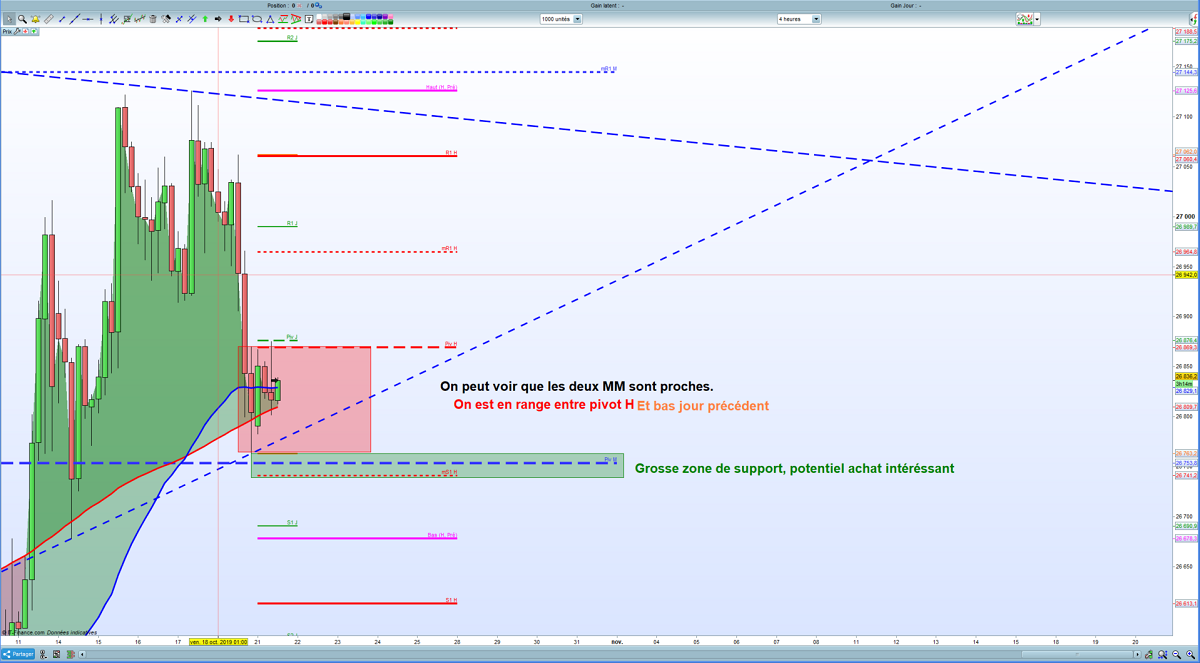This screenshot has width=1200, height=663.
Task: Click the yellow 26 942.0 price label
Action: point(1186,274)
